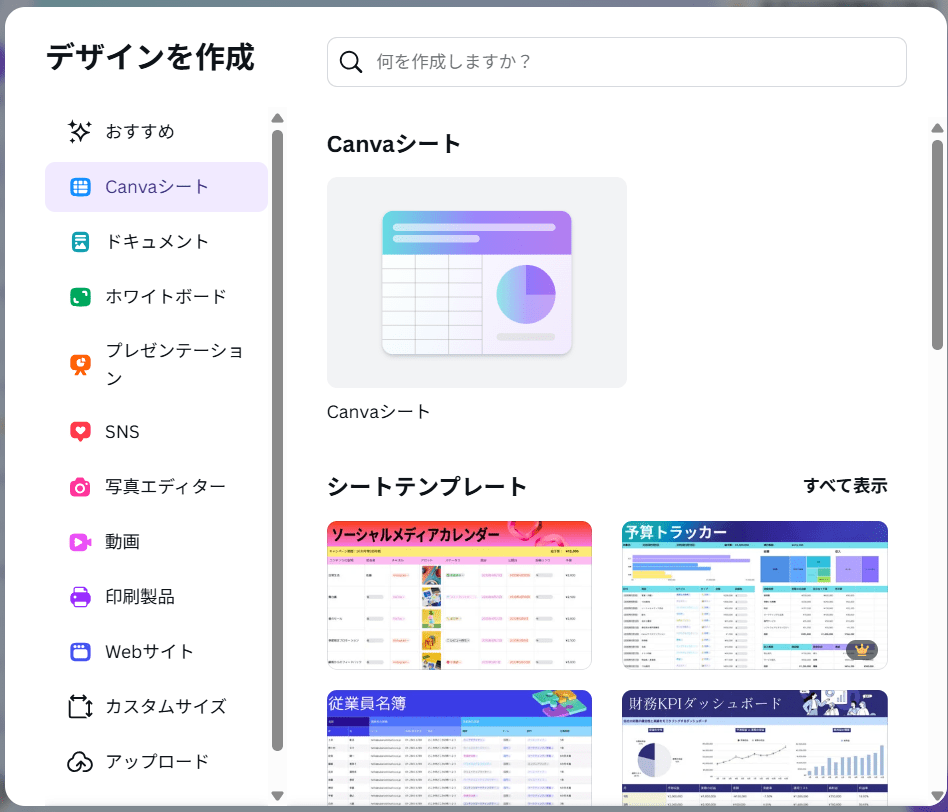Click the Canvaシート grid icon in sidebar
The width and height of the screenshot is (948, 812).
tap(80, 187)
